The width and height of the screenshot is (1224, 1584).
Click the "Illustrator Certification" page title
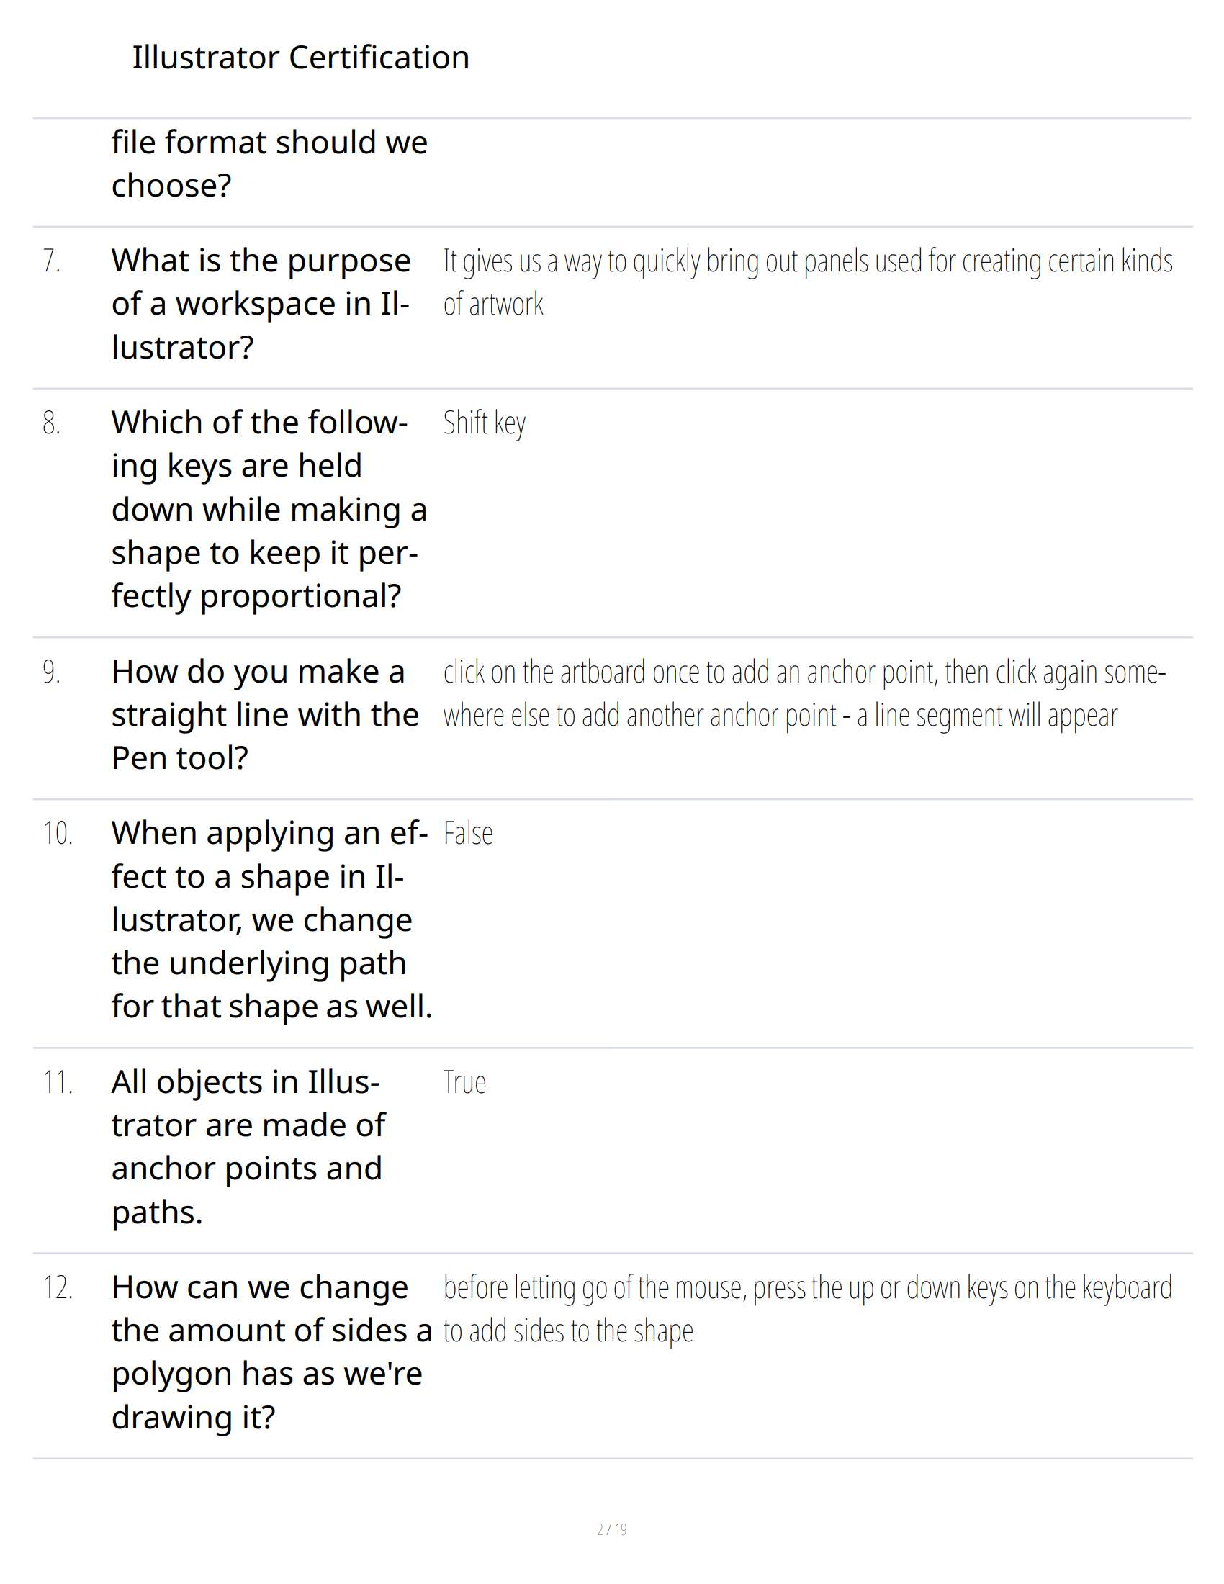tap(300, 57)
